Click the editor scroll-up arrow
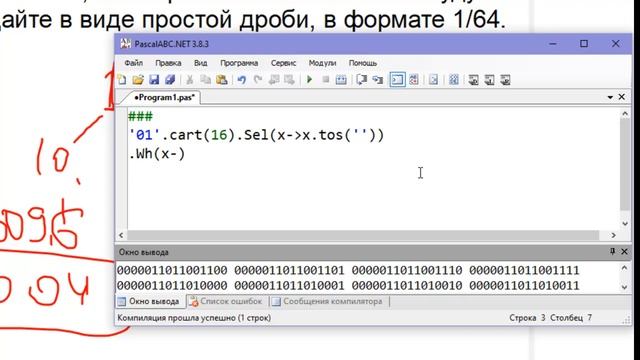640x360 pixels. [x=625, y=114]
